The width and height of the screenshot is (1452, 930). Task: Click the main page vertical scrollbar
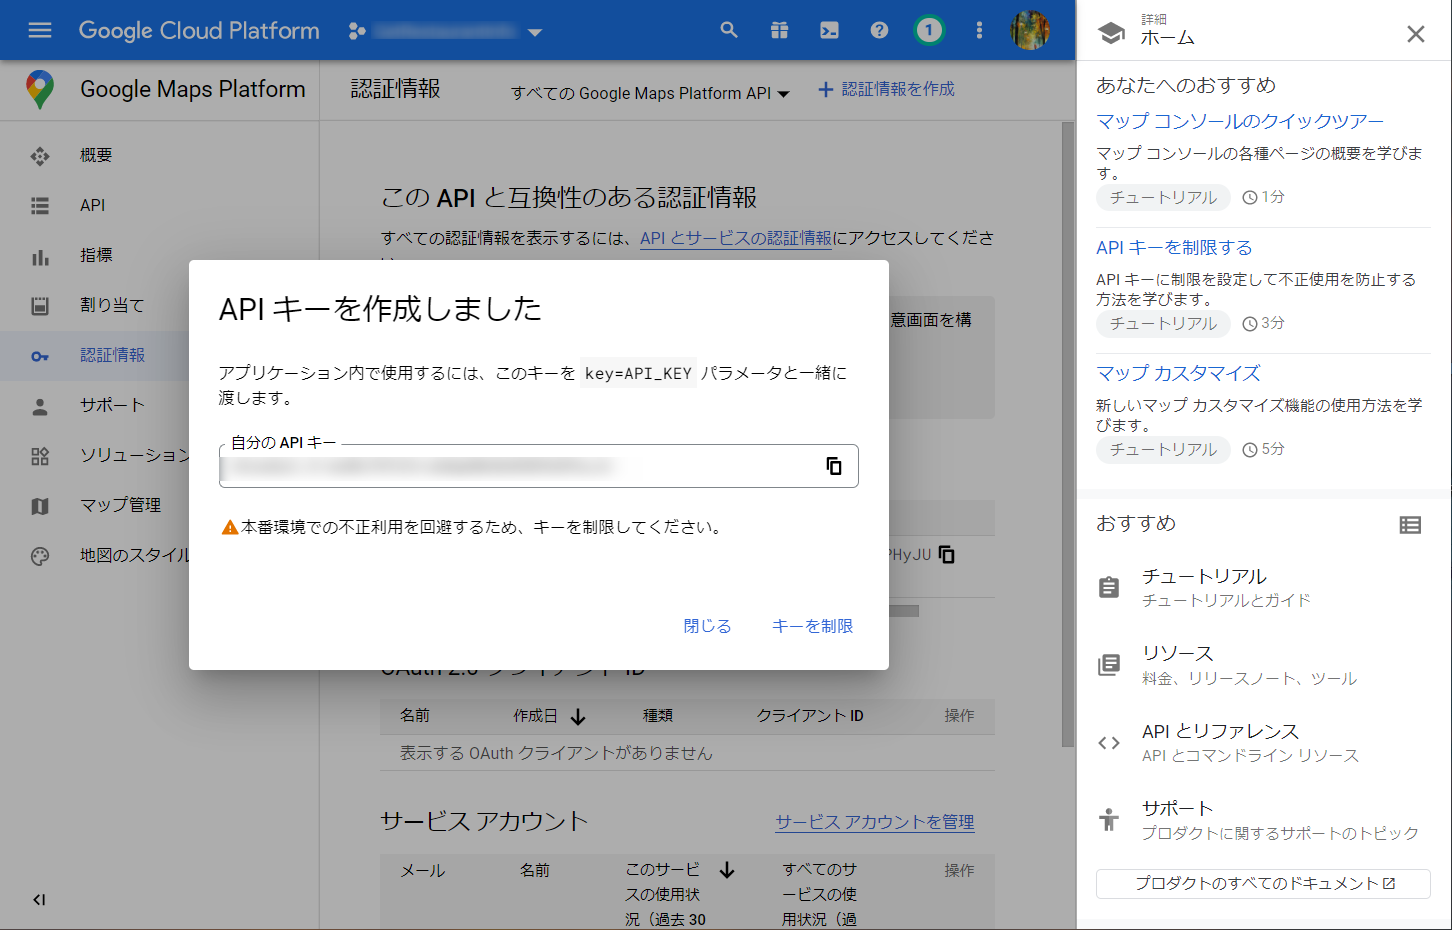click(x=1068, y=435)
